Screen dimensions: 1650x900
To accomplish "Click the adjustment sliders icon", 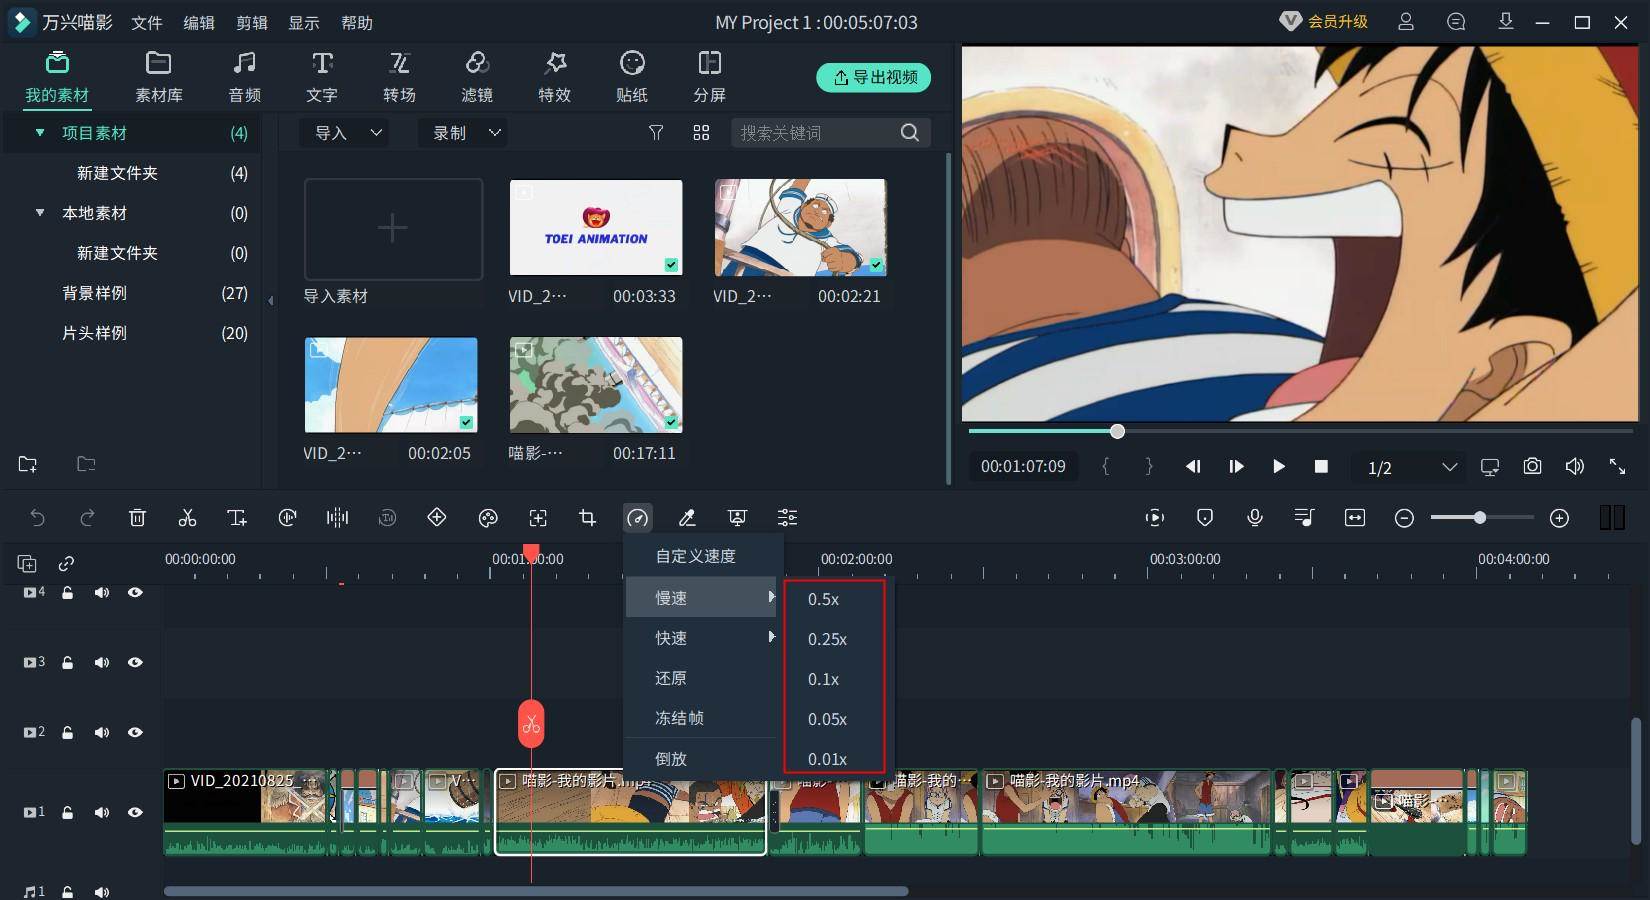I will click(x=787, y=517).
